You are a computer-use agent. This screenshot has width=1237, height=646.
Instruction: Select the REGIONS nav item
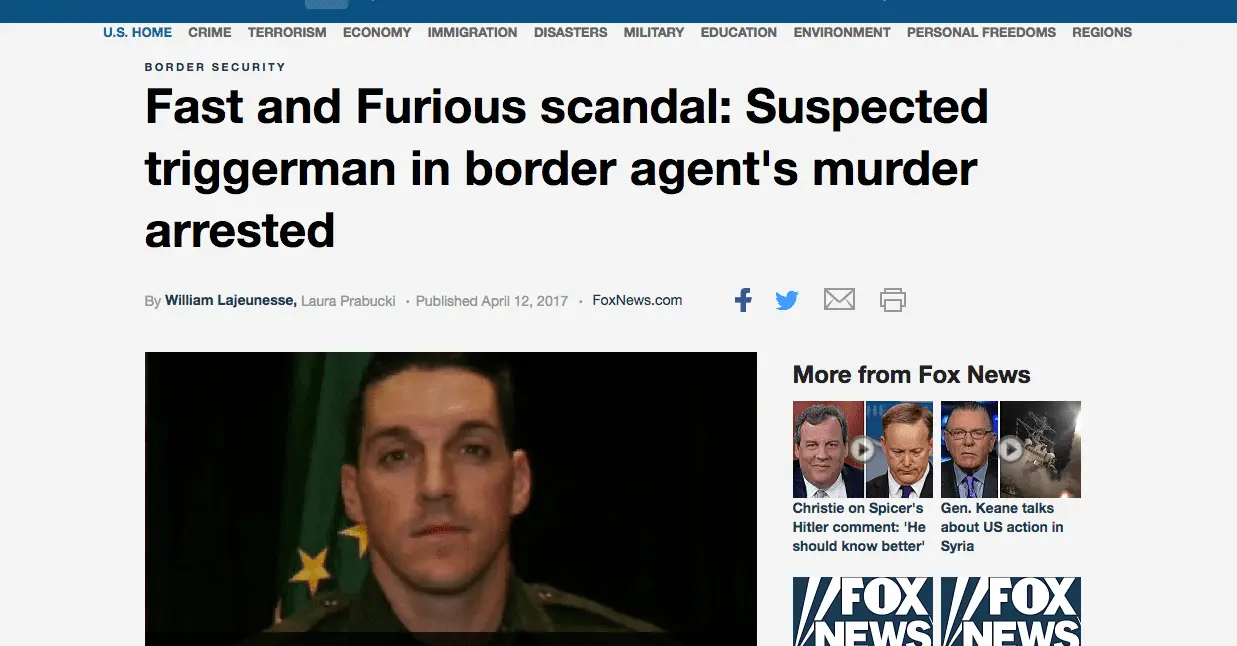1102,32
